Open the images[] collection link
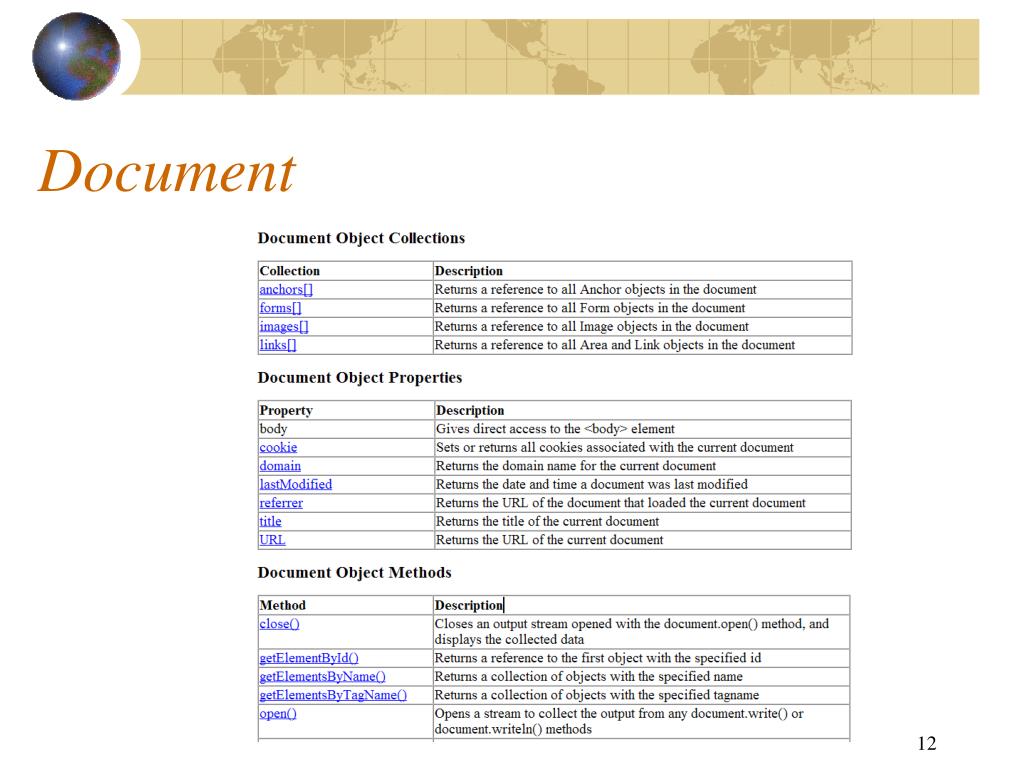Image resolution: width=1024 pixels, height=768 pixels. [x=284, y=326]
